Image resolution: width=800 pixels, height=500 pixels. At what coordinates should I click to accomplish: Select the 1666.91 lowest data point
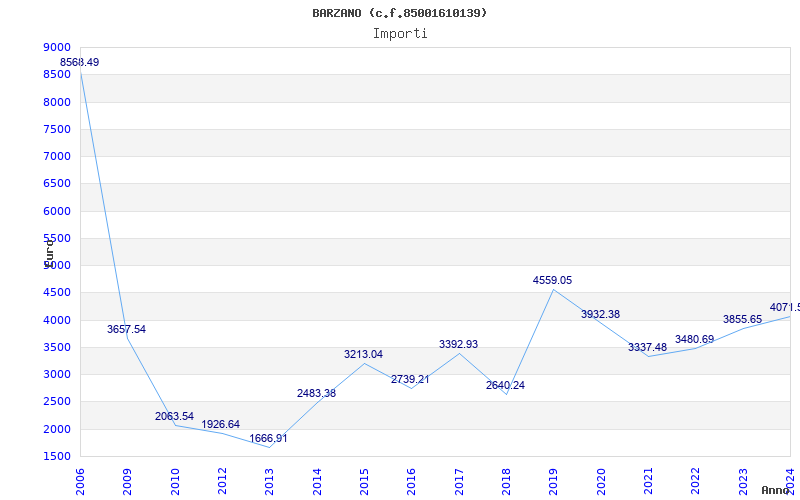tap(268, 438)
